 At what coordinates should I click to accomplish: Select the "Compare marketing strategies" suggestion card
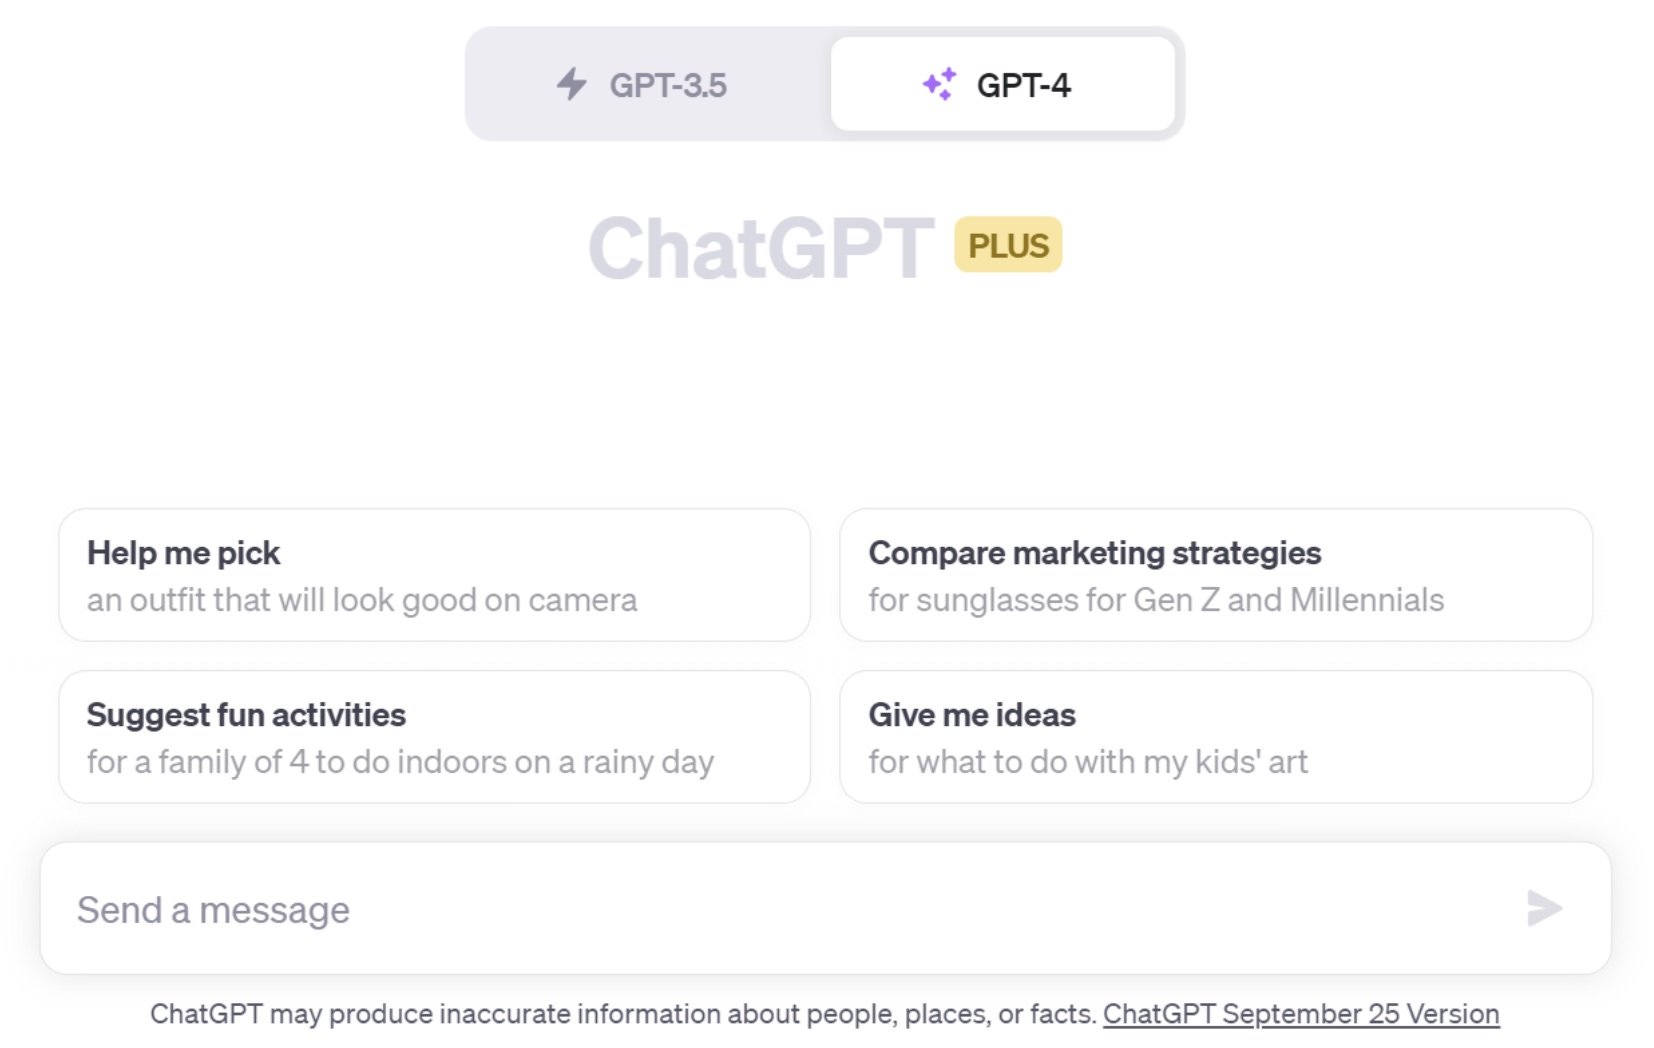click(x=1216, y=575)
